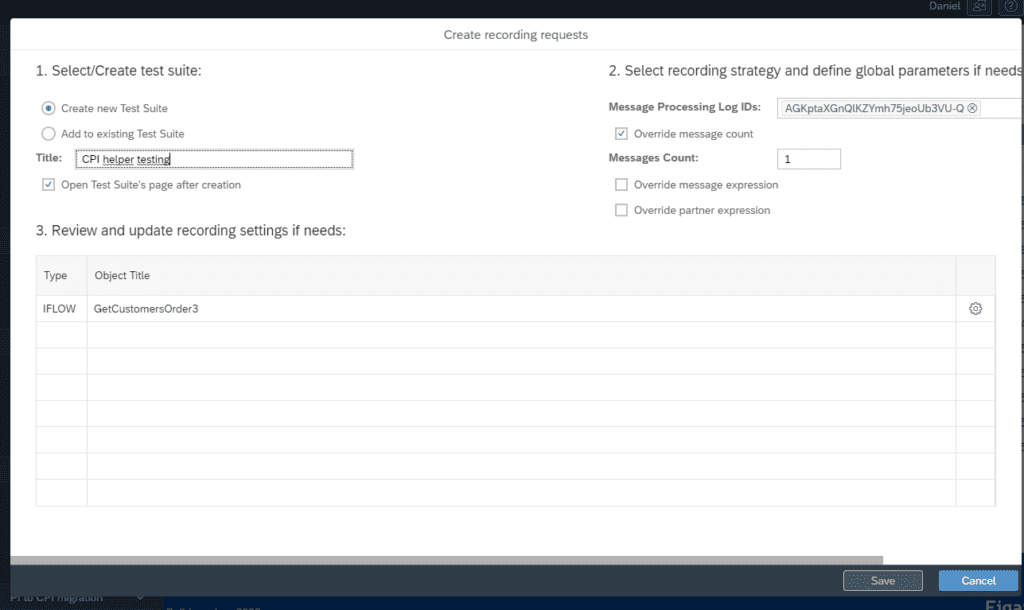Toggle Open Test Suite's page after creation
Image resolution: width=1024 pixels, height=610 pixels.
click(x=48, y=185)
